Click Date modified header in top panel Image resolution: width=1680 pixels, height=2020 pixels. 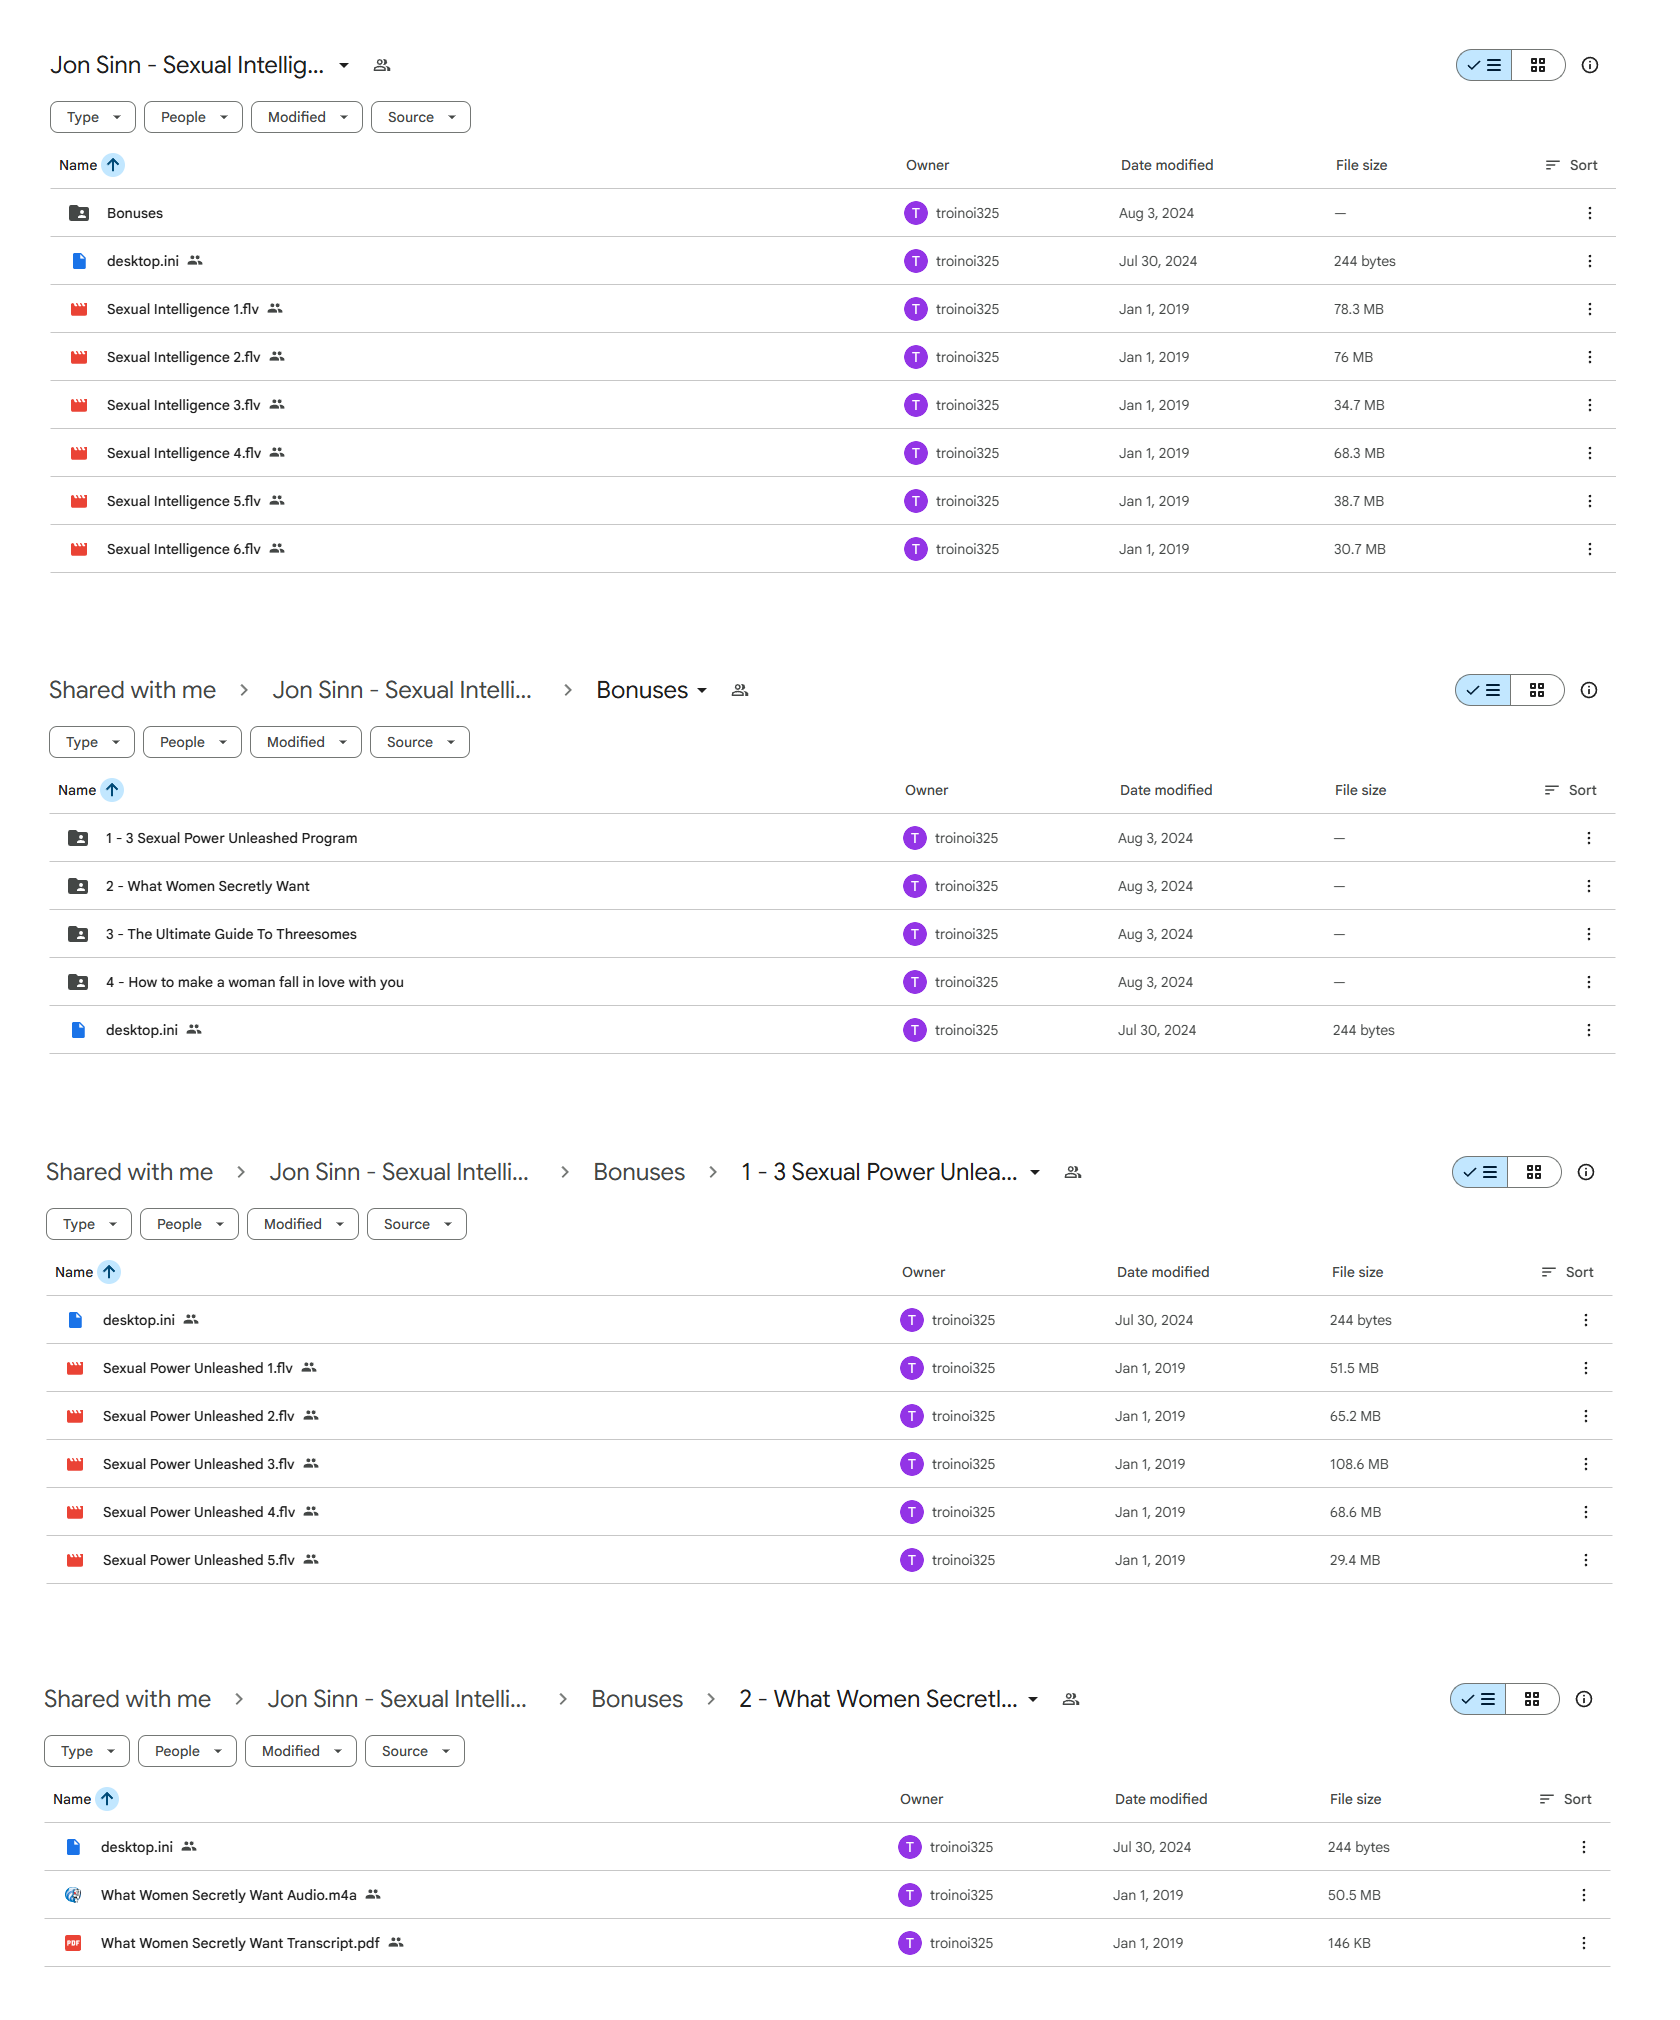[1167, 165]
